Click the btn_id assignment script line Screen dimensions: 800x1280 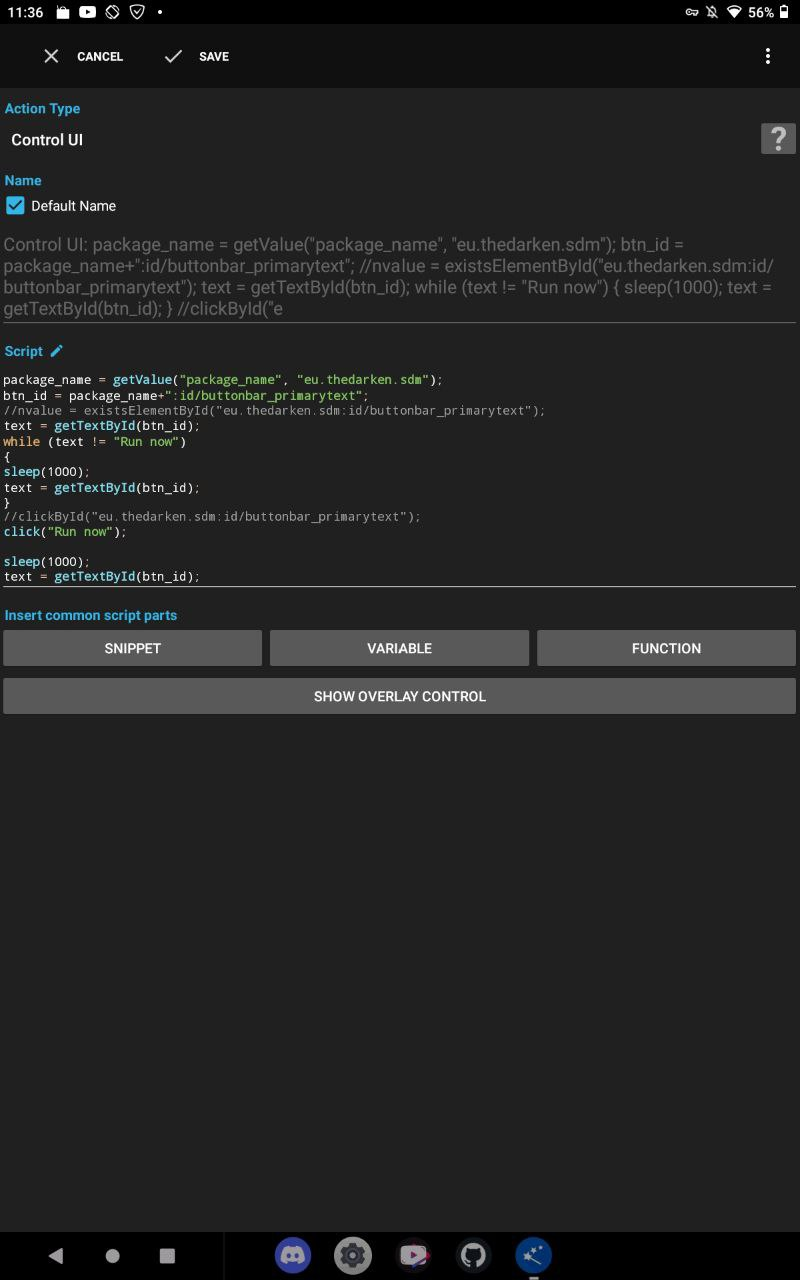click(186, 395)
